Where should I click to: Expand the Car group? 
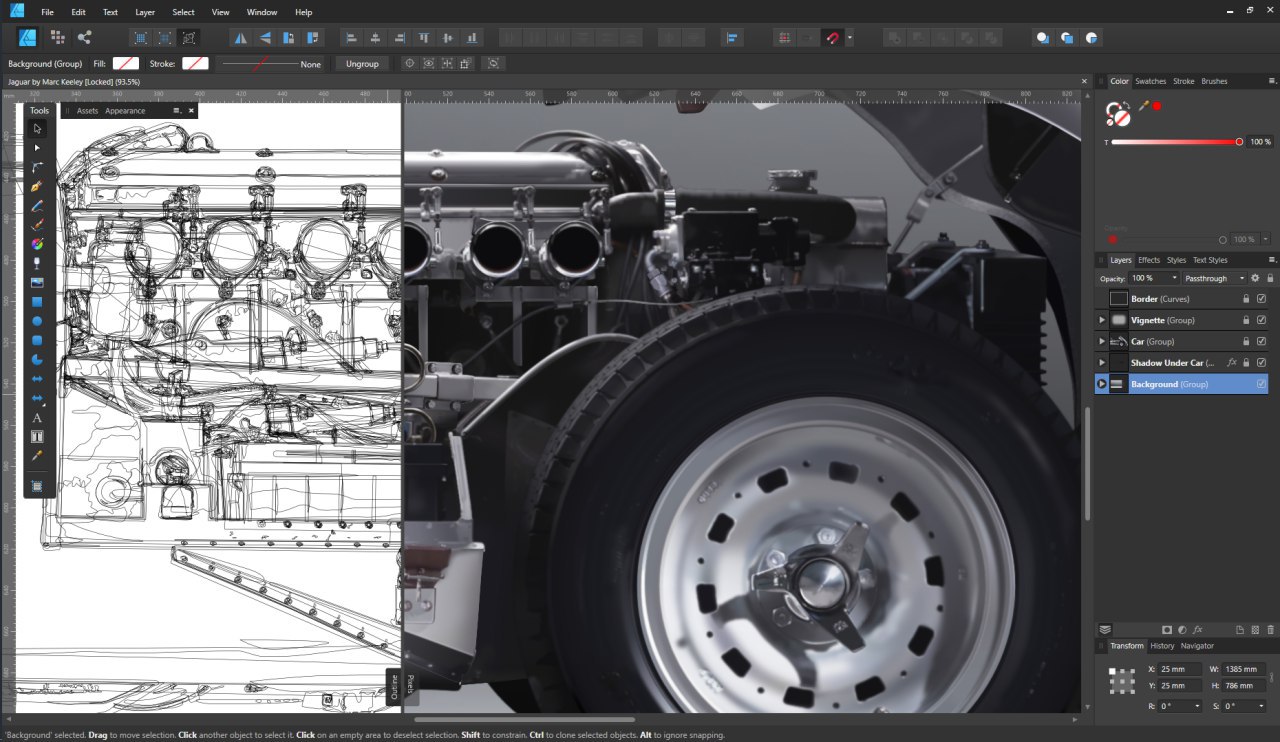[1102, 341]
